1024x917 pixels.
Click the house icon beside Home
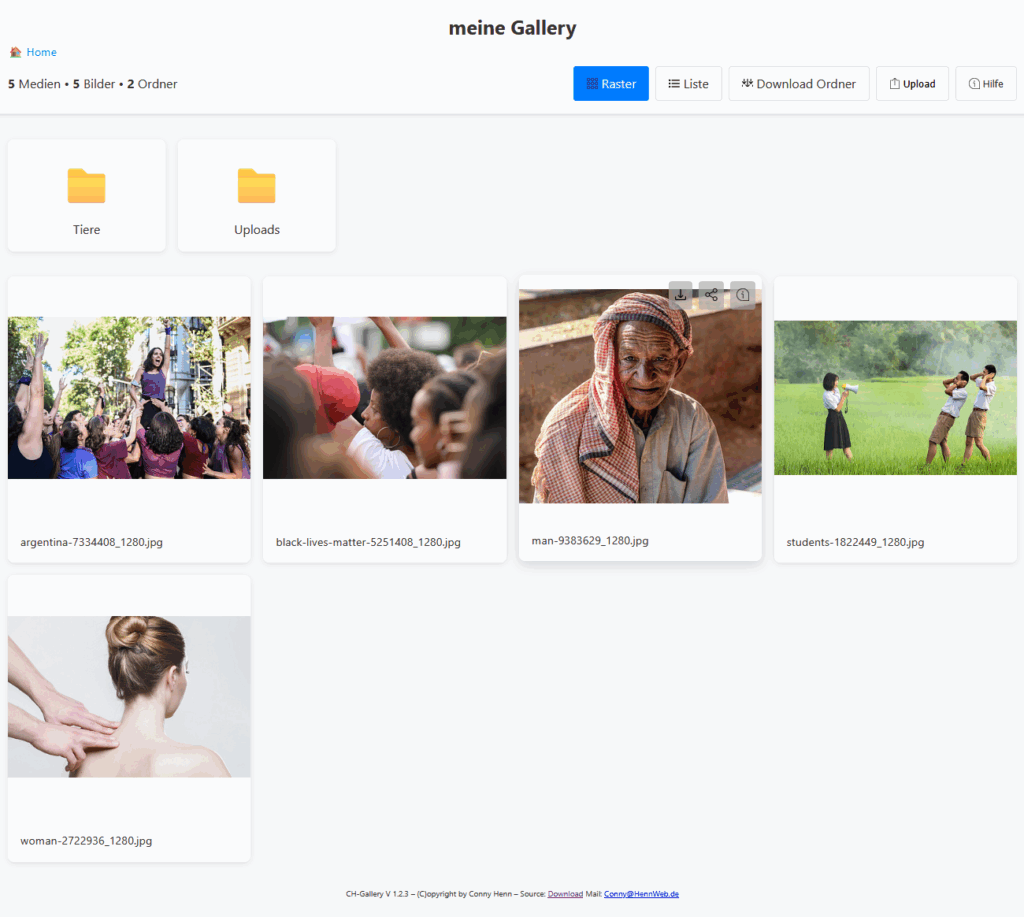click(x=15, y=52)
